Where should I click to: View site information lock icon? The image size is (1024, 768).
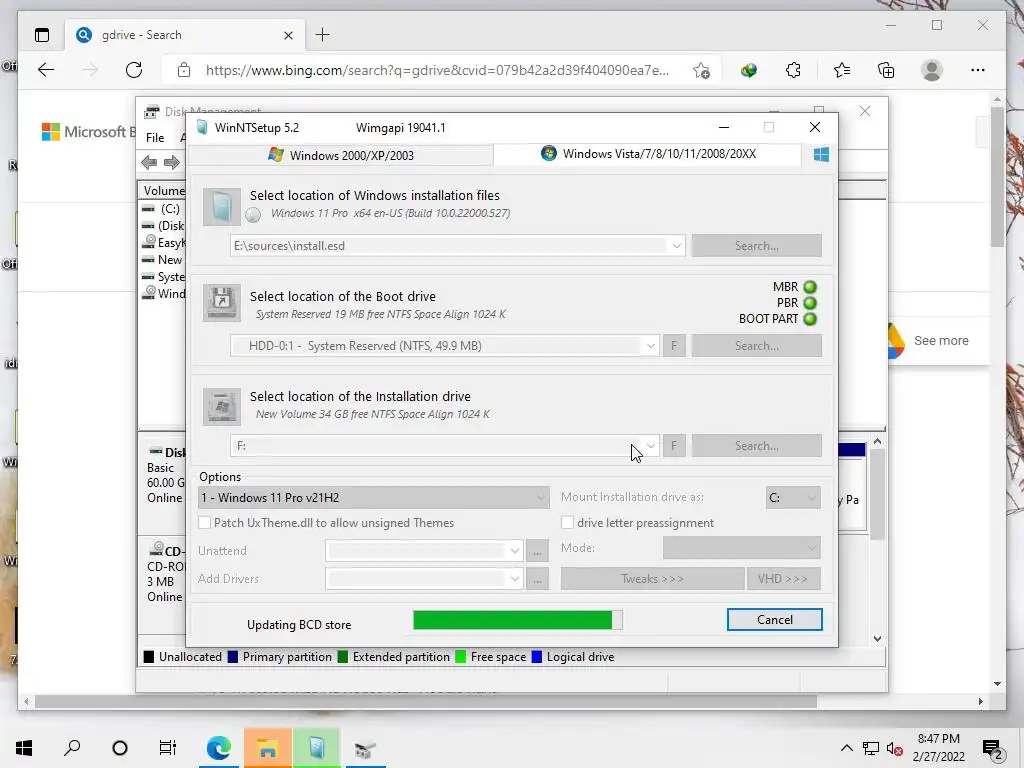point(184,70)
